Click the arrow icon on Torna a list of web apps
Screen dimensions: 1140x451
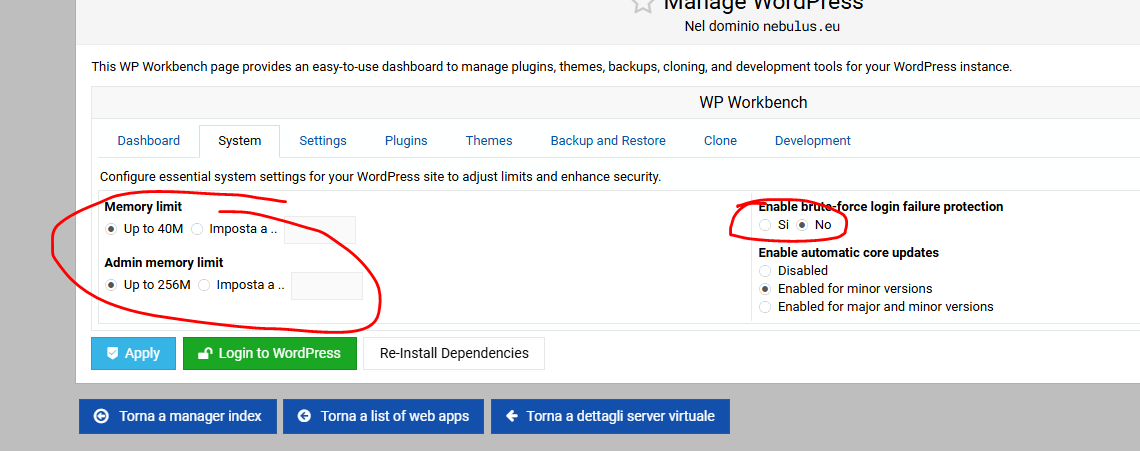pos(303,416)
